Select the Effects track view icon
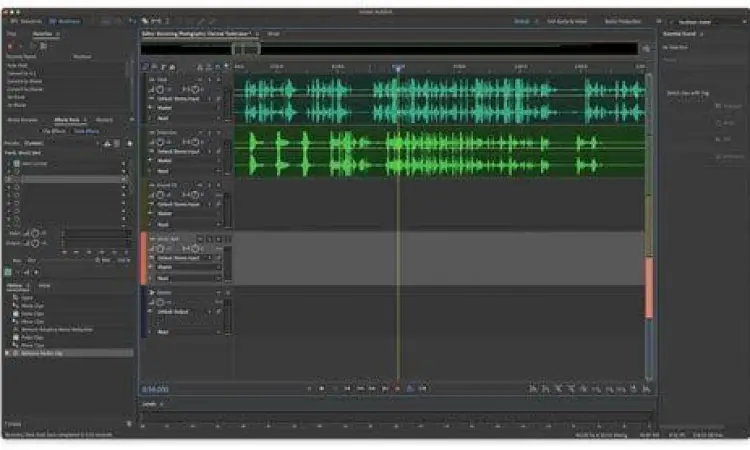This screenshot has height=450, width=750. tap(154, 66)
